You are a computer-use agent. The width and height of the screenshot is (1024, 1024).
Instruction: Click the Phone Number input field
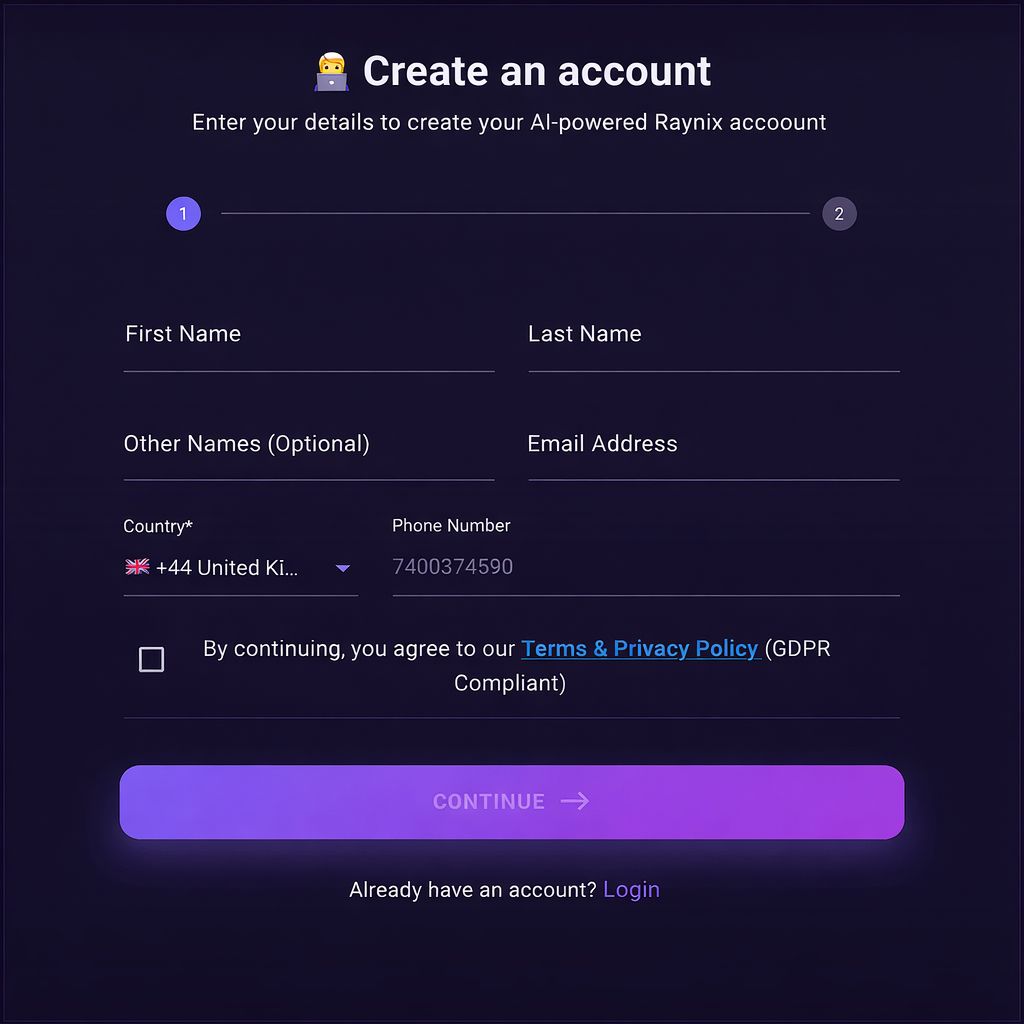click(x=645, y=567)
